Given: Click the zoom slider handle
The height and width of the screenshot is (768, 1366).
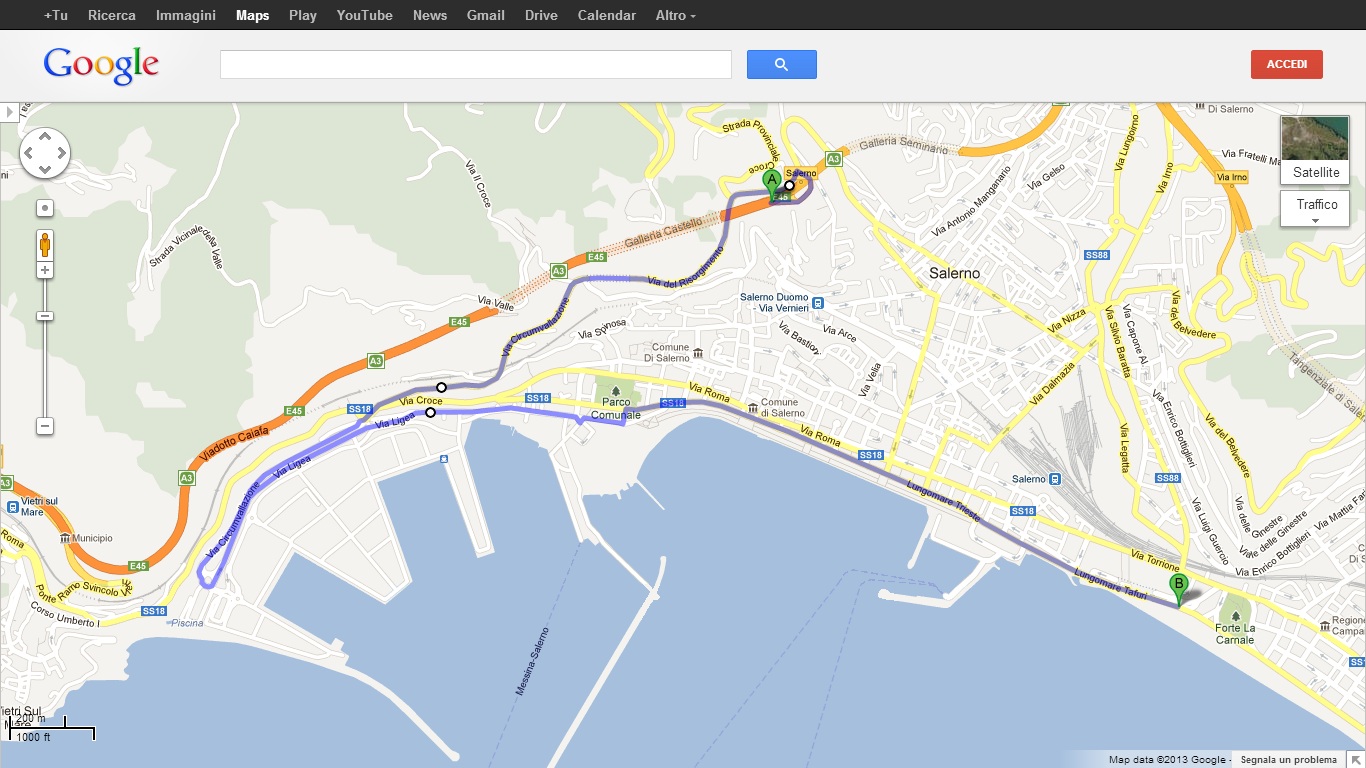Looking at the screenshot, I should coord(45,316).
